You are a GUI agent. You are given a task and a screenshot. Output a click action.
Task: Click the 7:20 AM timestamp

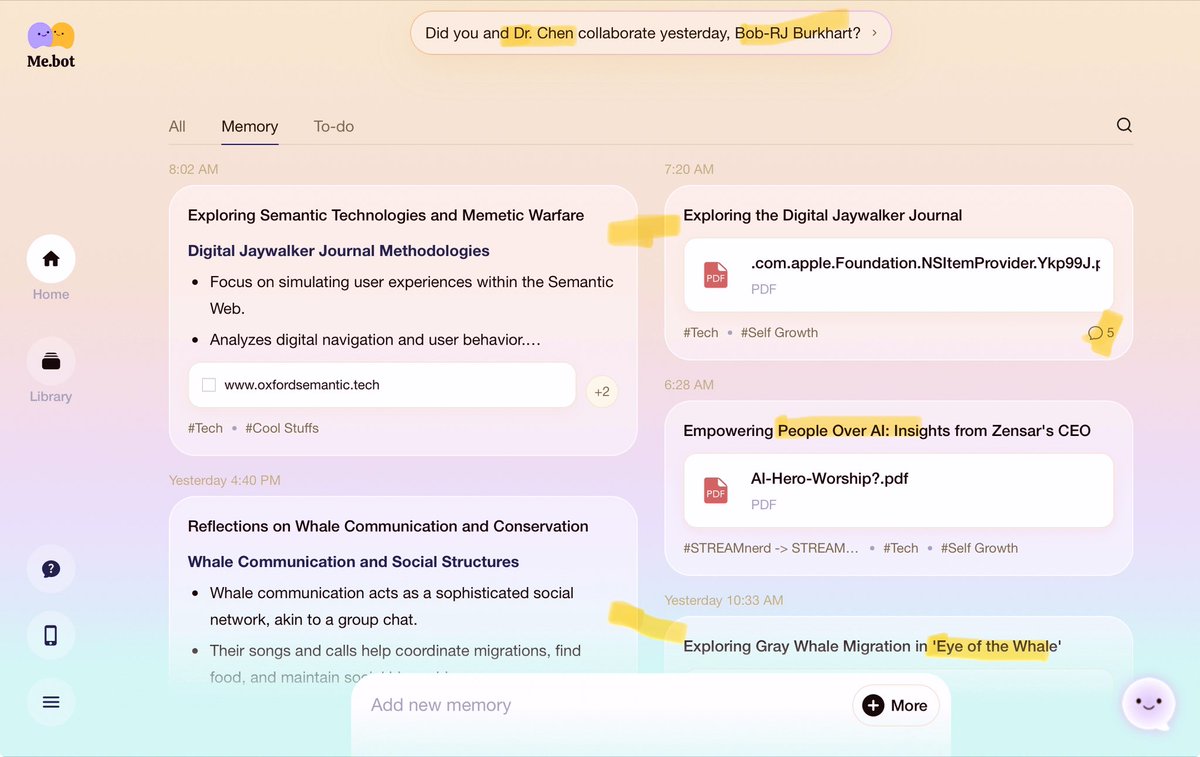point(689,169)
